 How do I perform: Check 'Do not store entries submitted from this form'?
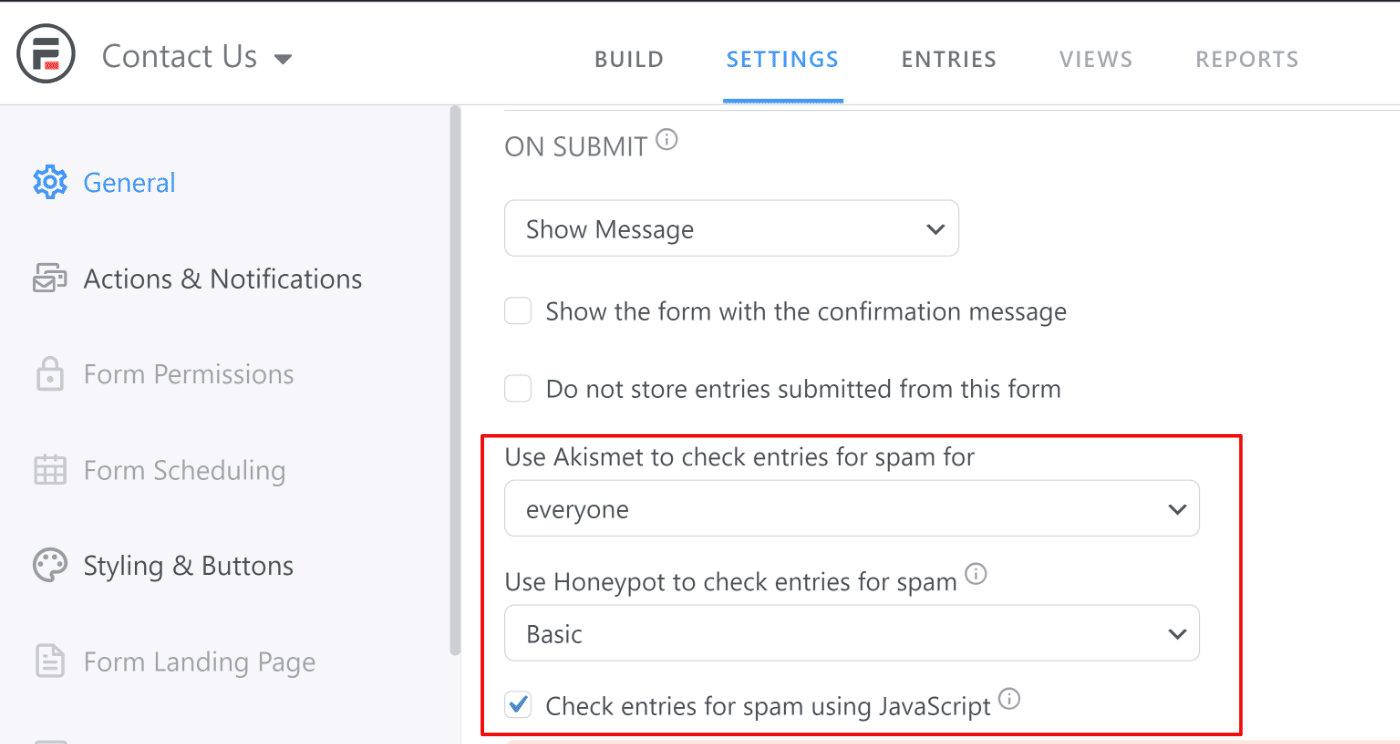518,388
